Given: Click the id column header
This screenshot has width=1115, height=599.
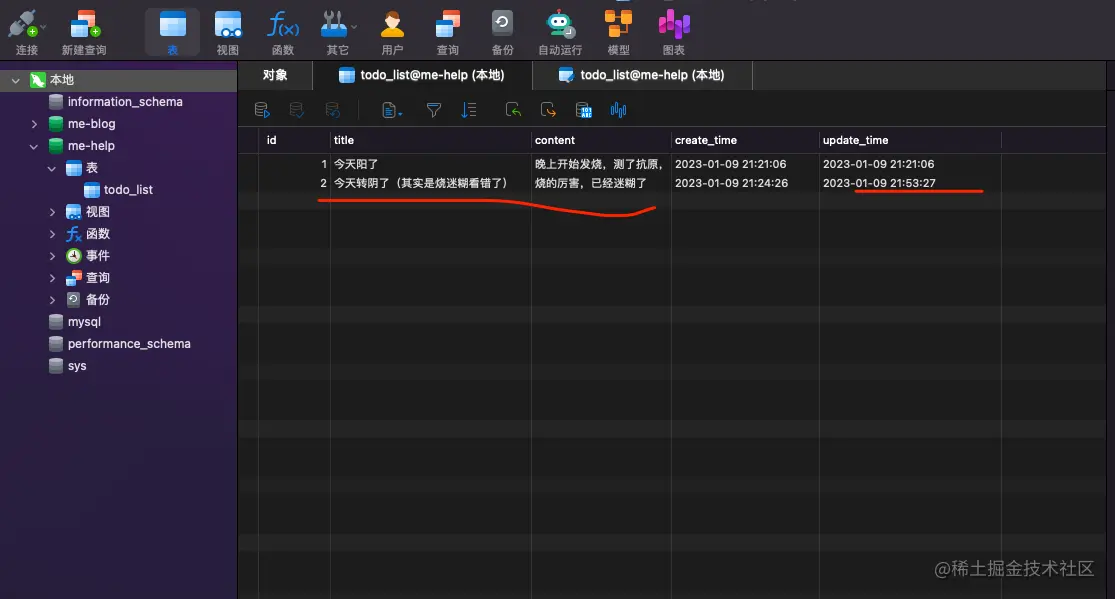Looking at the screenshot, I should [294, 140].
